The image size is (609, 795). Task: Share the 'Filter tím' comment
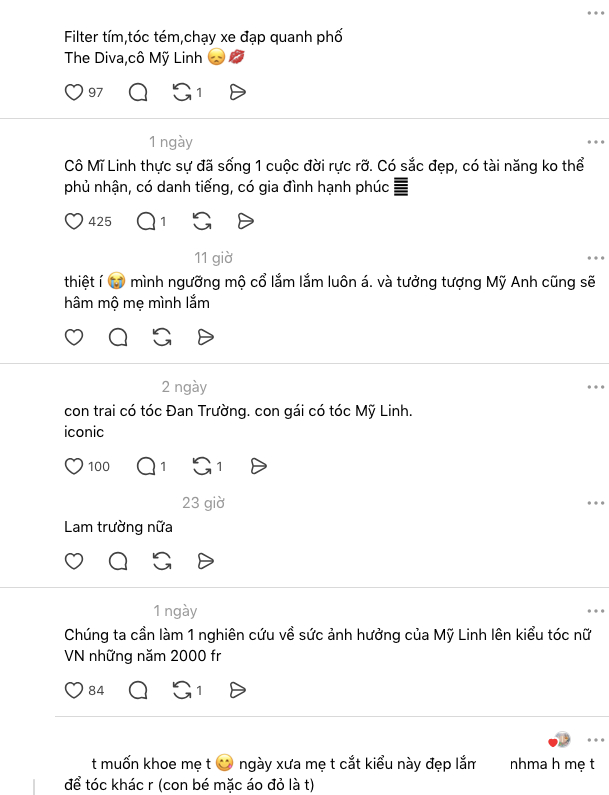[x=237, y=92]
